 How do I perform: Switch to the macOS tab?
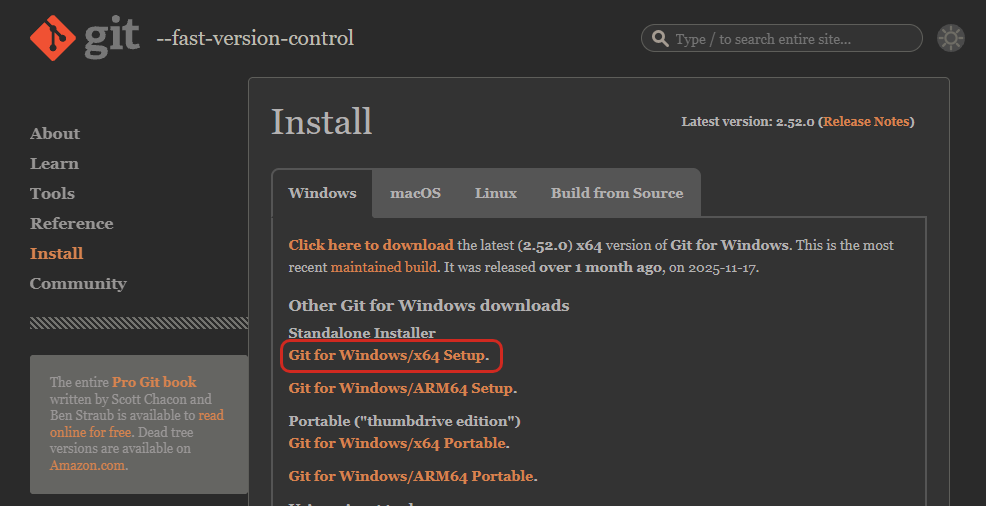[415, 193]
